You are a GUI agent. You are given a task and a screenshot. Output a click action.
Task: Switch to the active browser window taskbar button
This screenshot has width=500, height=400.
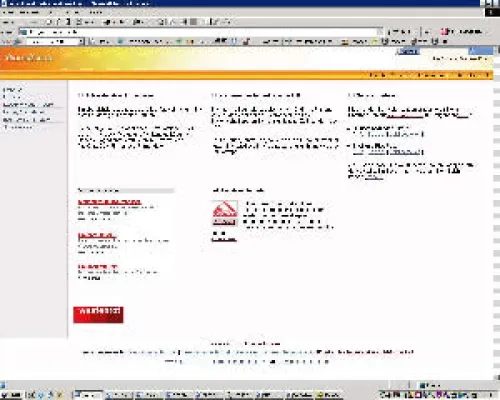point(88,395)
